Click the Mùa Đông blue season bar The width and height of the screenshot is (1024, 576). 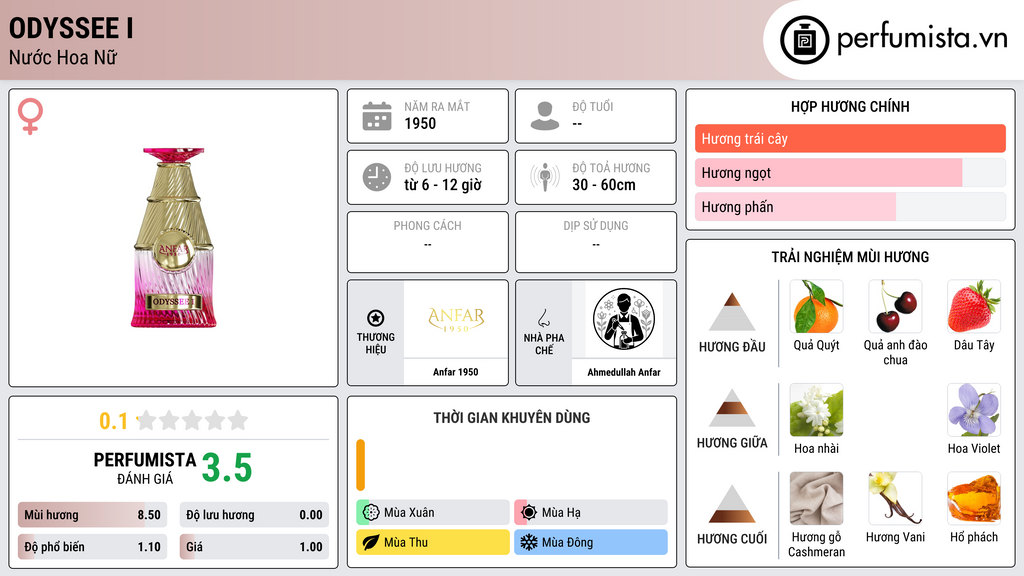click(x=591, y=542)
